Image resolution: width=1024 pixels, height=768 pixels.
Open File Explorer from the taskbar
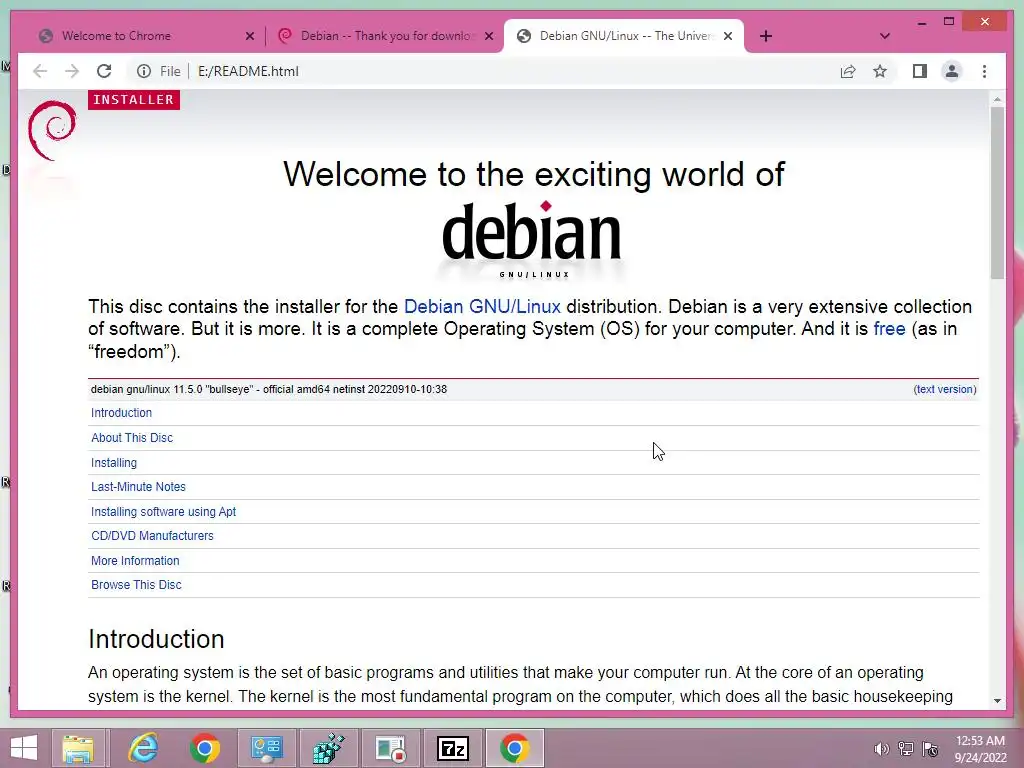tap(78, 748)
